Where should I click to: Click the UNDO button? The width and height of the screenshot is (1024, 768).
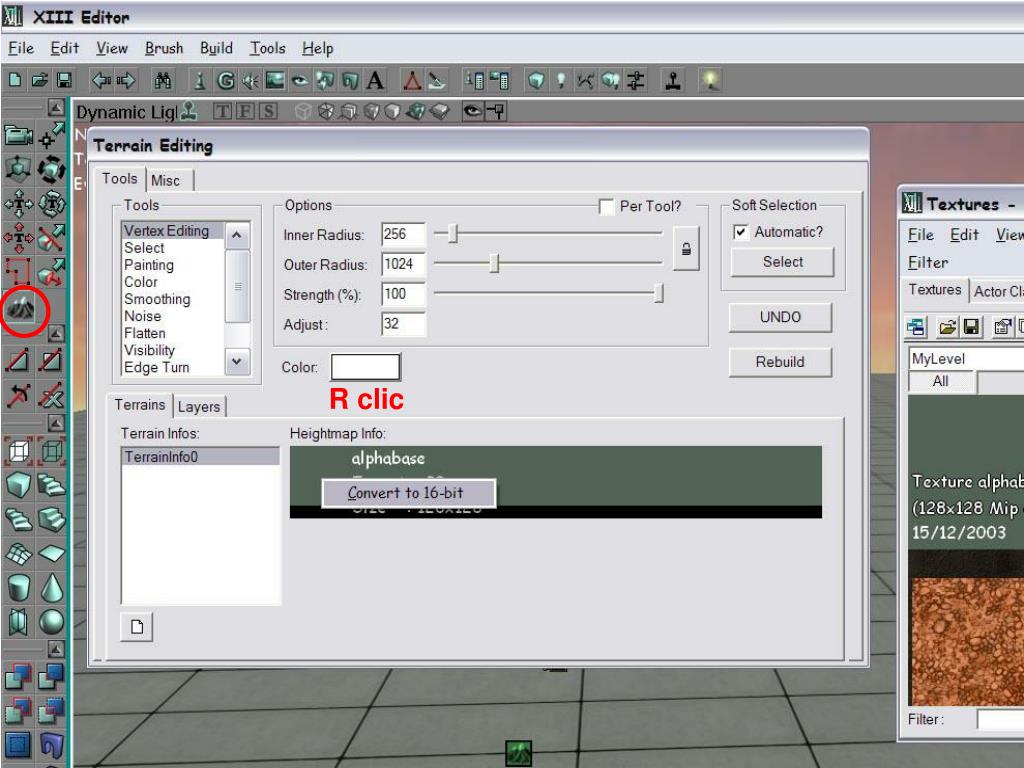(x=780, y=317)
